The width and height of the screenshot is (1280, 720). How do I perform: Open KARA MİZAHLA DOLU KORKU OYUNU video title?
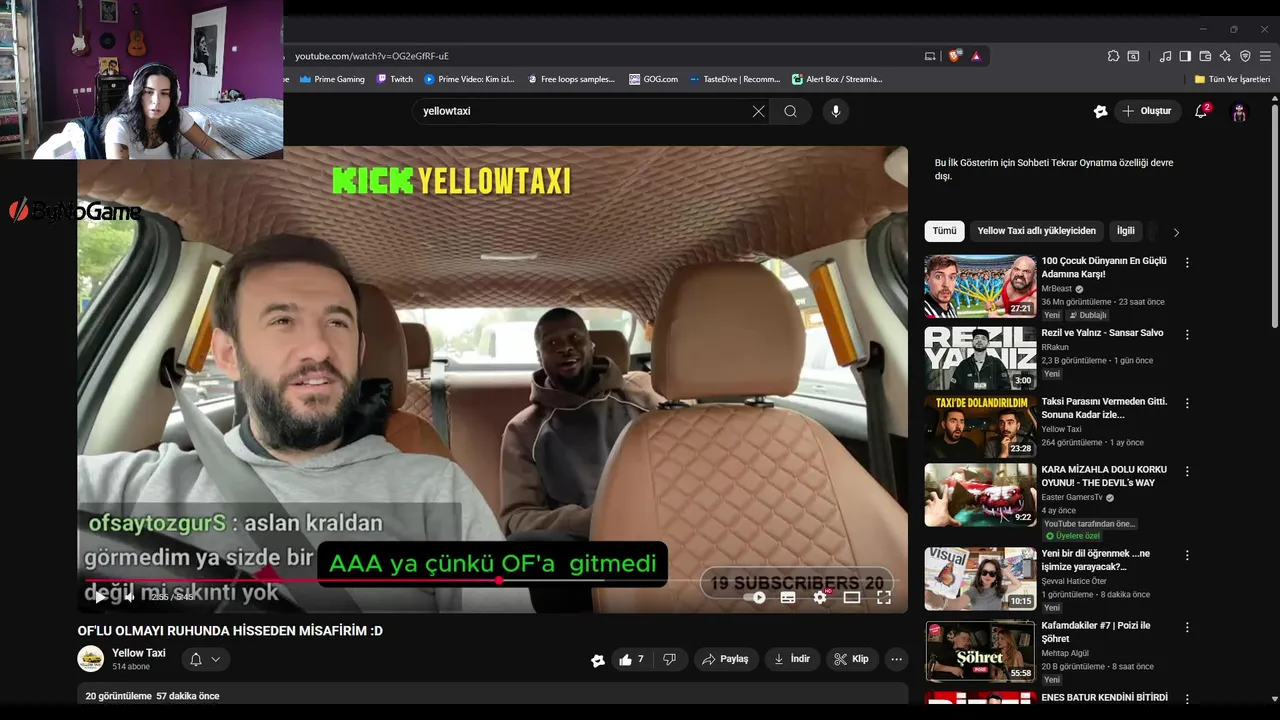click(1104, 476)
